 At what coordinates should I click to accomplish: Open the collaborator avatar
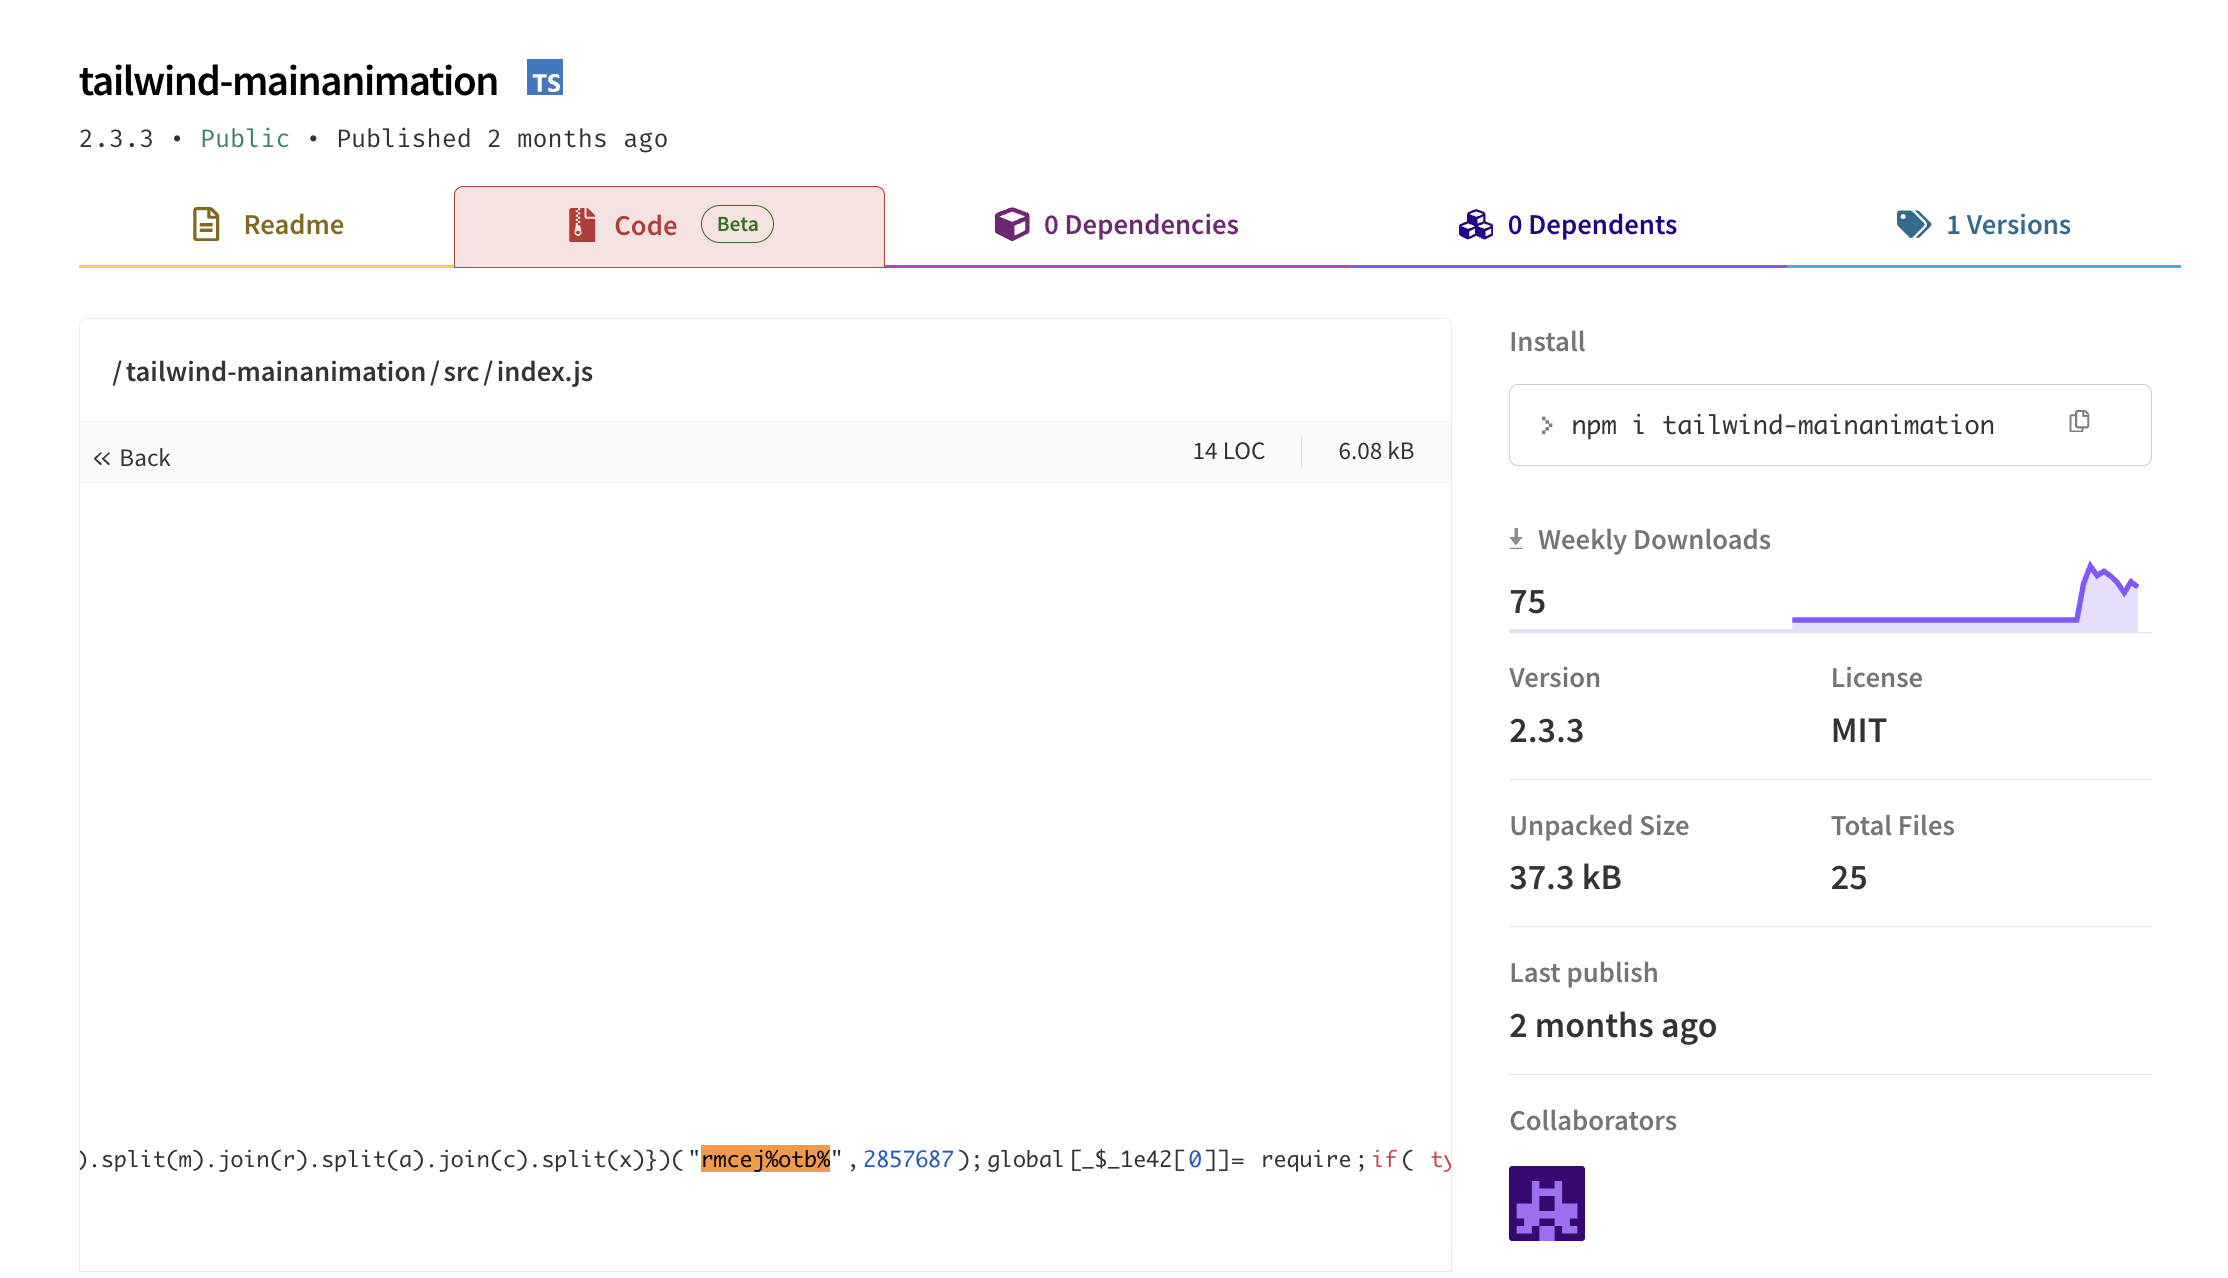click(x=1546, y=1203)
